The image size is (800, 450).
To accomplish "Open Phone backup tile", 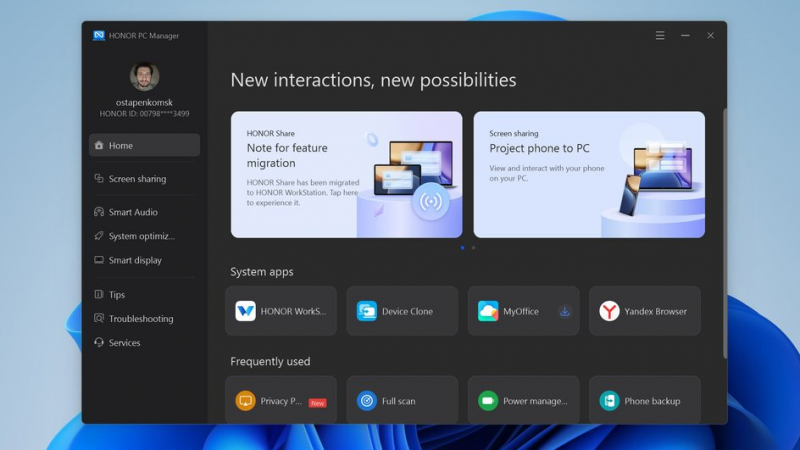I will pyautogui.click(x=645, y=400).
